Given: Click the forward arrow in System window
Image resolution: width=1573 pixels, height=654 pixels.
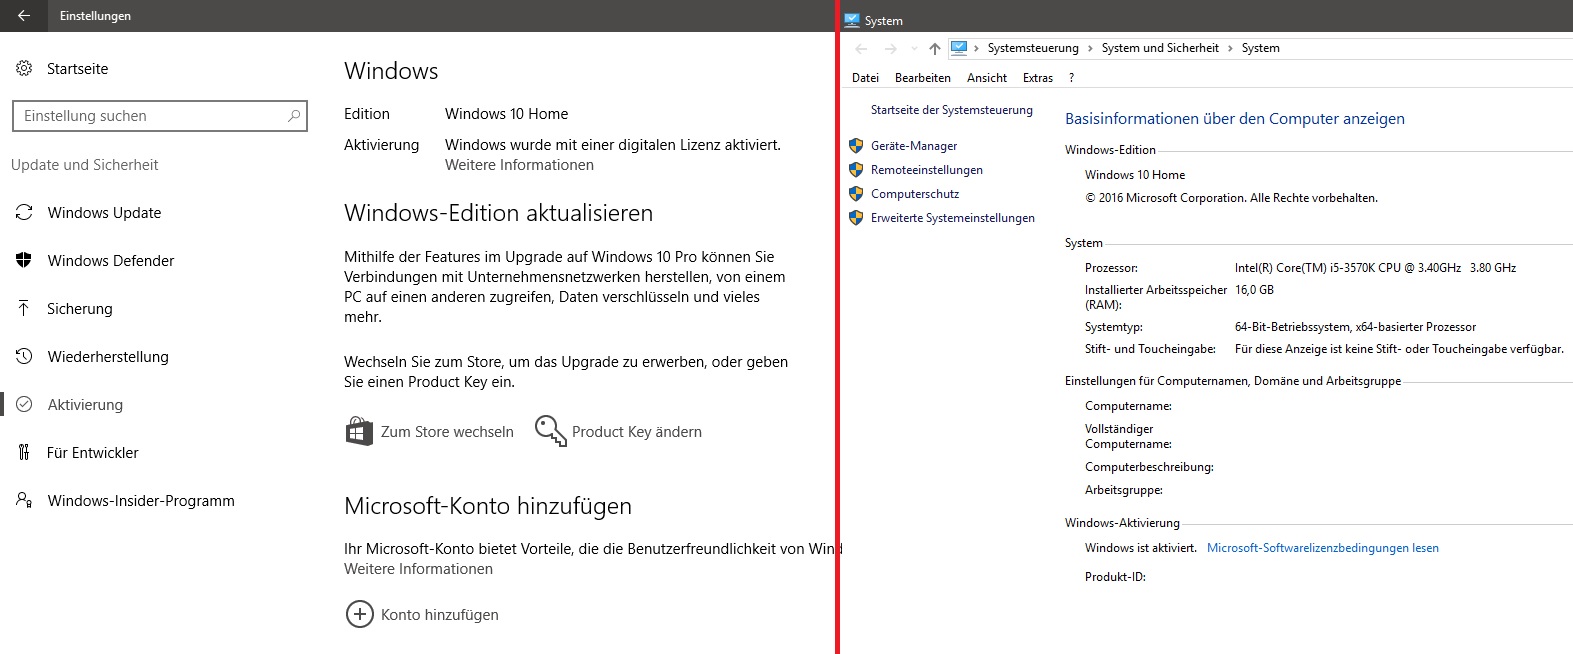Looking at the screenshot, I should pos(890,48).
